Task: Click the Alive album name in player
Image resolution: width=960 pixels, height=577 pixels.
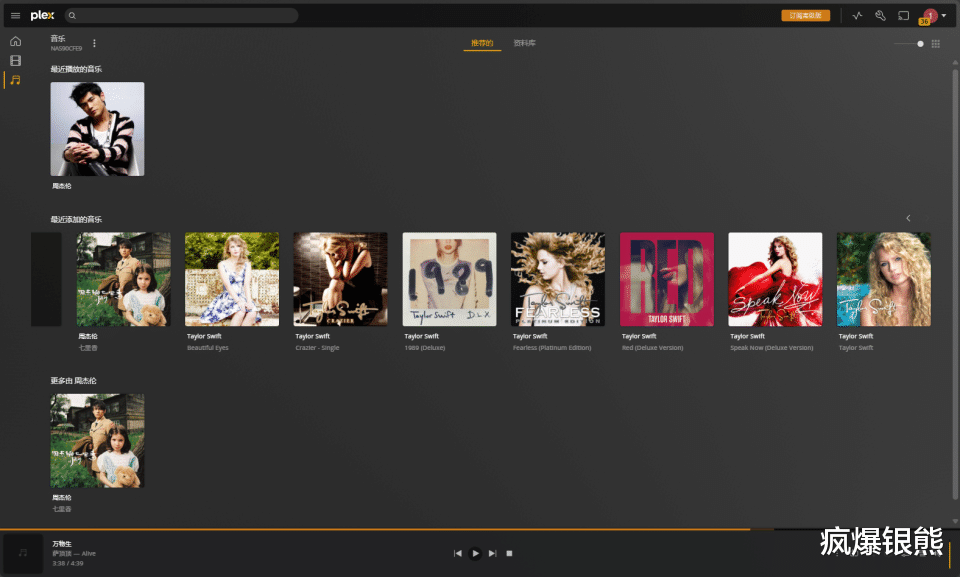Action: [89, 554]
